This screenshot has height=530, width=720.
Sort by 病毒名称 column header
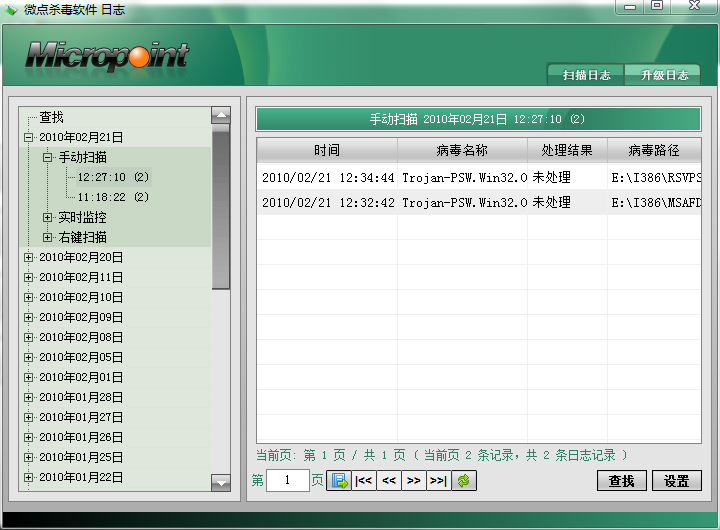[x=462, y=150]
